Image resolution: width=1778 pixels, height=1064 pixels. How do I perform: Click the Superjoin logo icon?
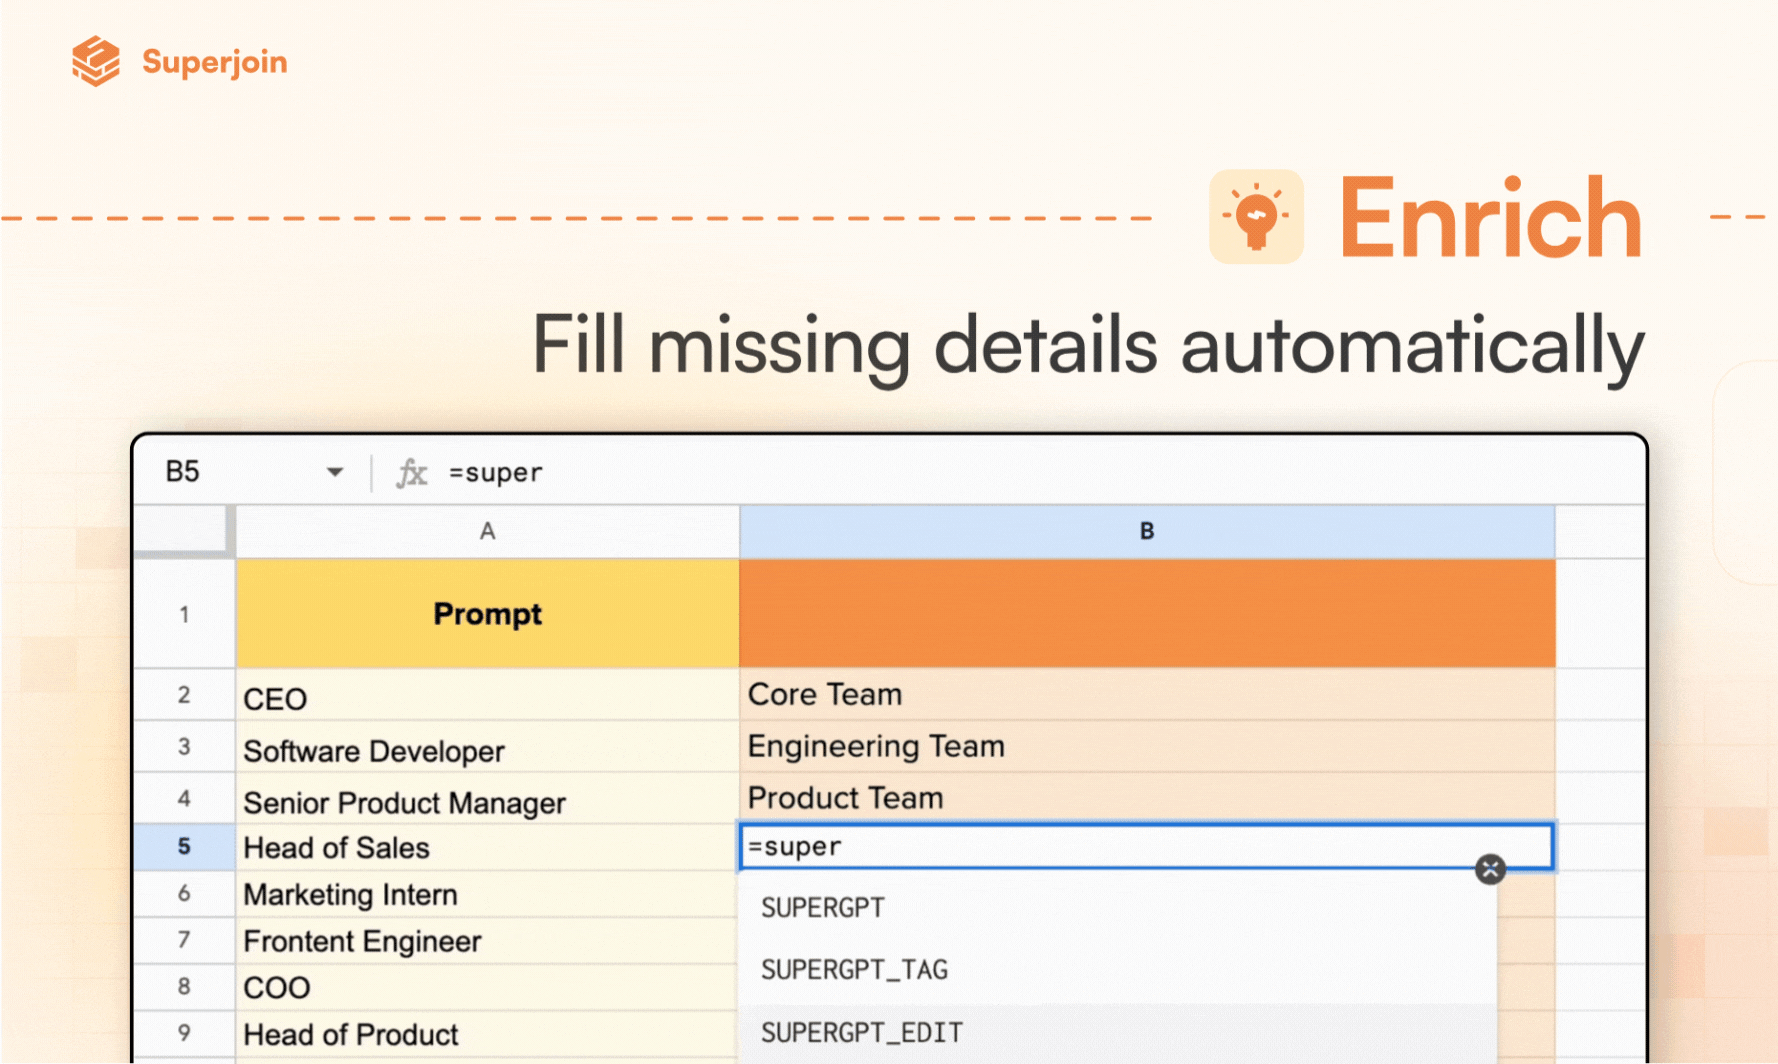96,61
